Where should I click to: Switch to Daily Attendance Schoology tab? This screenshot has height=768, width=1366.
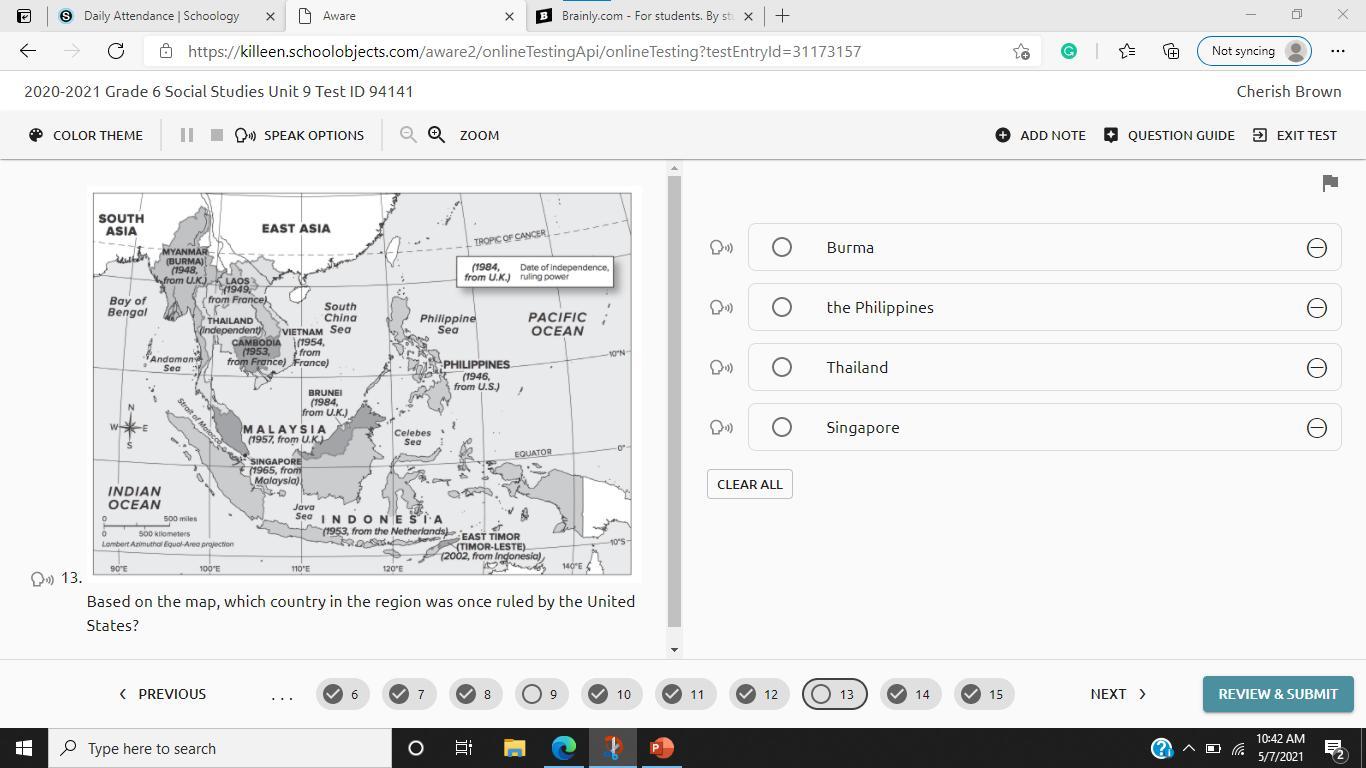tap(161, 16)
